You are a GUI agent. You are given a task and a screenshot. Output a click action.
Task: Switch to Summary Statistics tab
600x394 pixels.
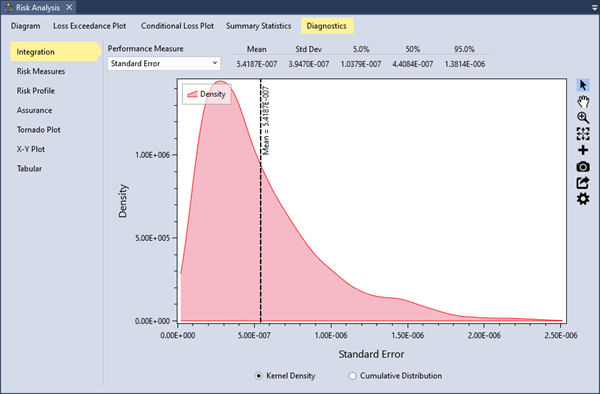tap(258, 26)
